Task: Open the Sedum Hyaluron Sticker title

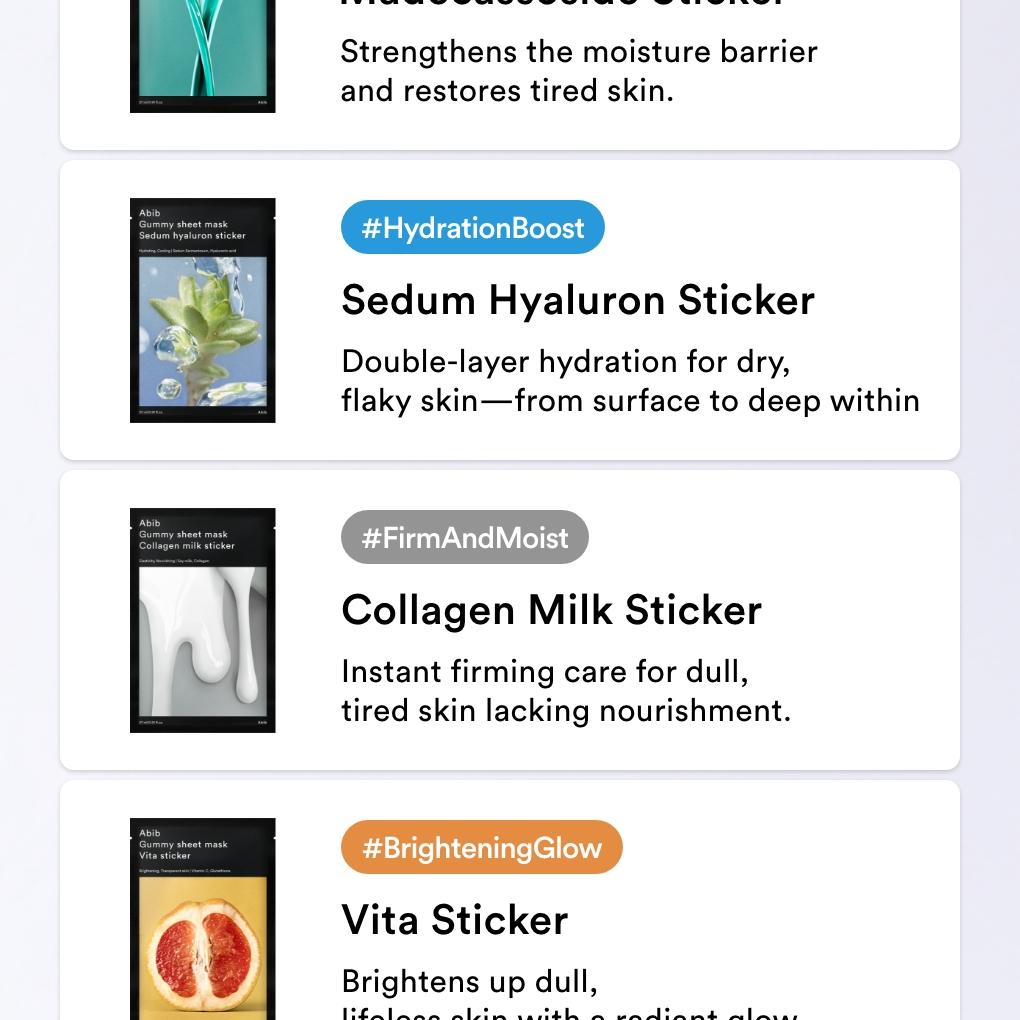Action: [577, 300]
